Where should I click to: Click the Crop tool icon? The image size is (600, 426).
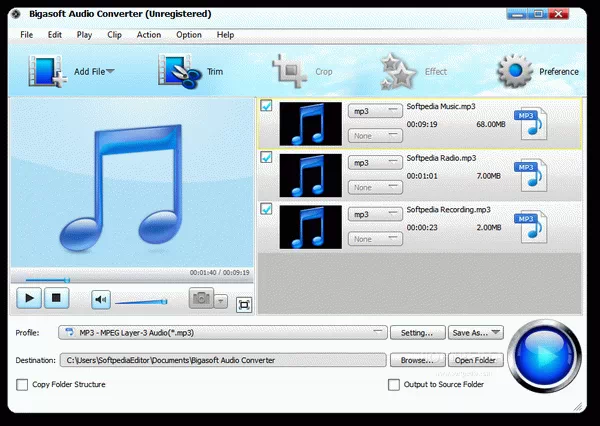click(289, 71)
